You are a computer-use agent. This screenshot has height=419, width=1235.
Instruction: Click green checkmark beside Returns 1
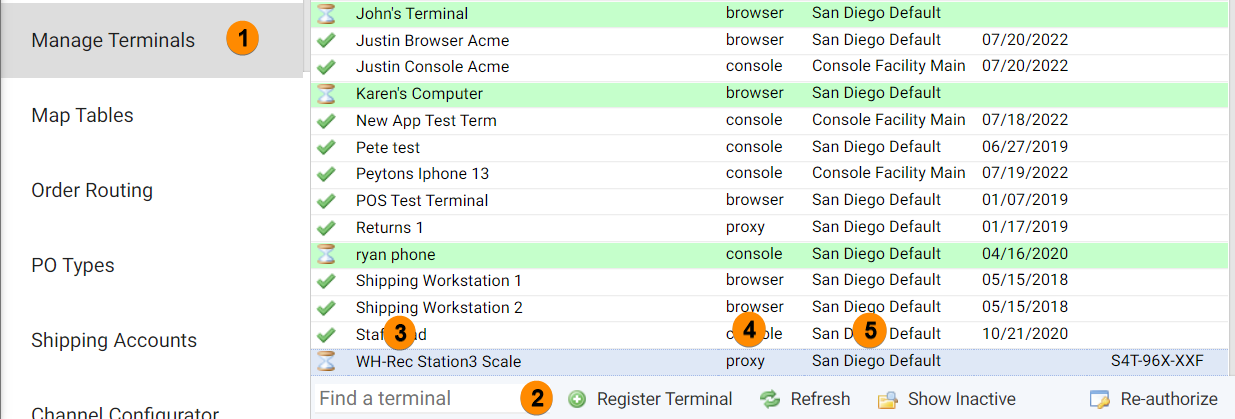[x=326, y=228]
